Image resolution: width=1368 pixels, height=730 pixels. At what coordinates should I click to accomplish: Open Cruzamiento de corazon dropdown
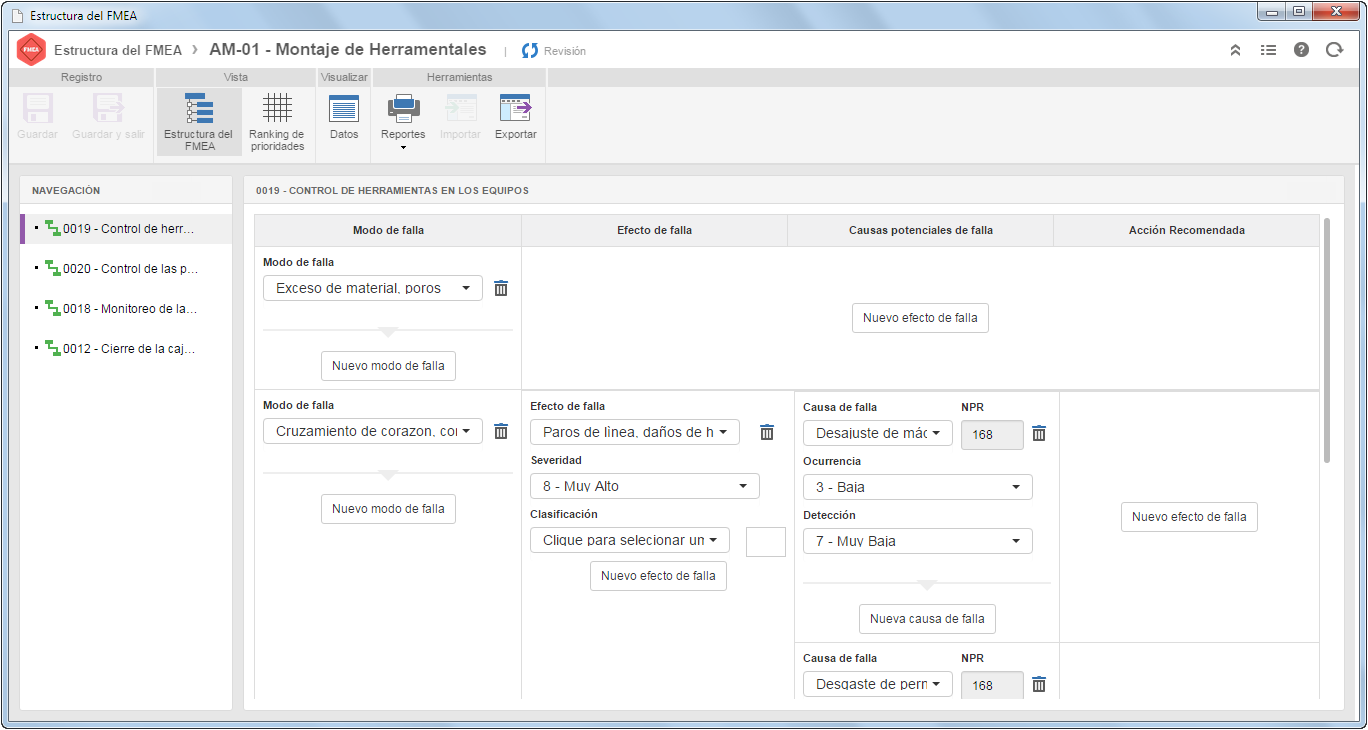(373, 431)
